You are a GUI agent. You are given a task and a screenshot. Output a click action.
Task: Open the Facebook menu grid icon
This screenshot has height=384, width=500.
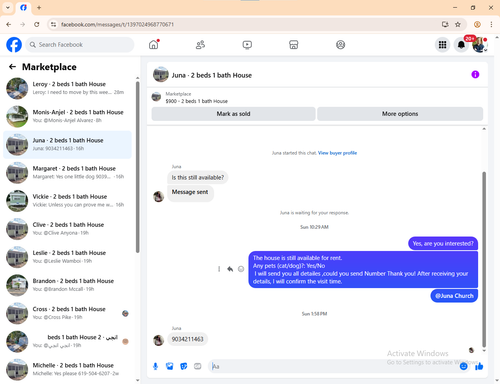point(442,45)
